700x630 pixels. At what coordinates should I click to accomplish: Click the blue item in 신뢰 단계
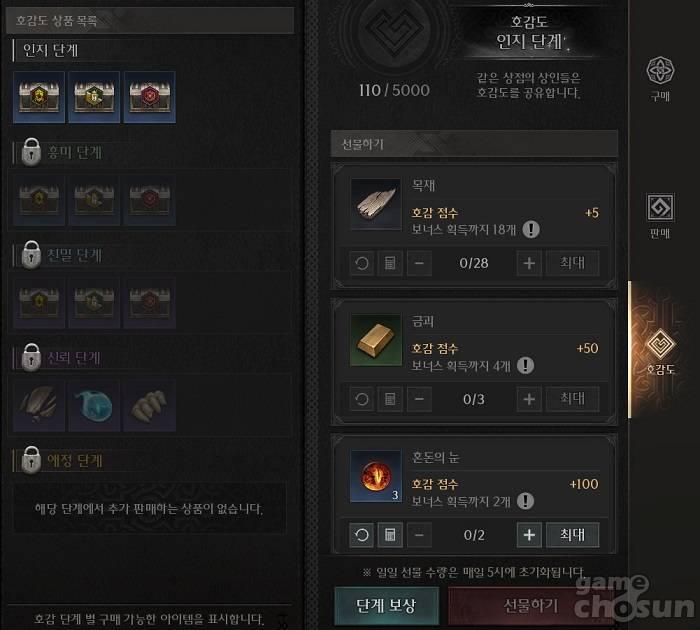(x=94, y=405)
